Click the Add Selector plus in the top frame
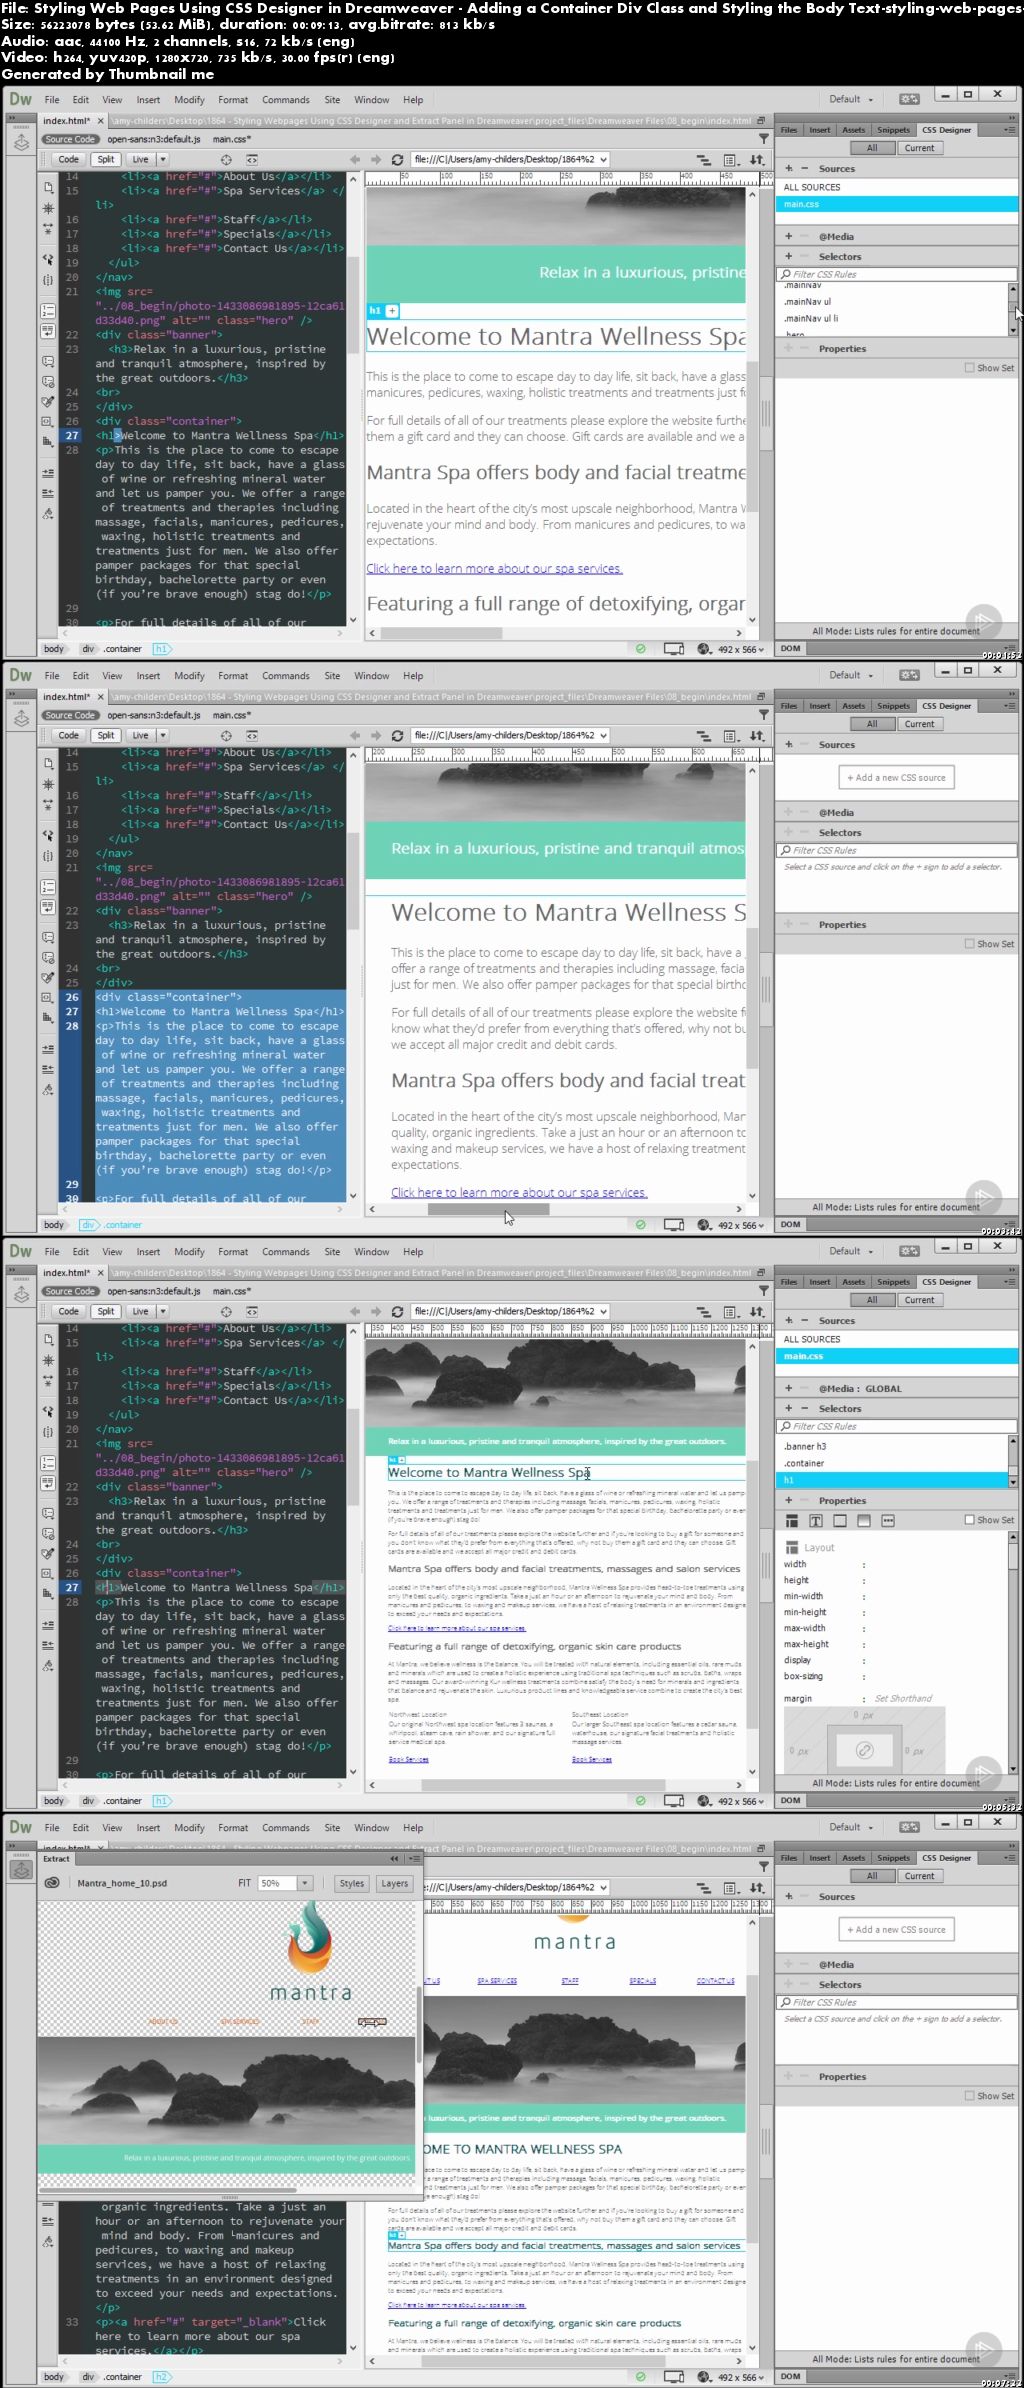 point(789,257)
